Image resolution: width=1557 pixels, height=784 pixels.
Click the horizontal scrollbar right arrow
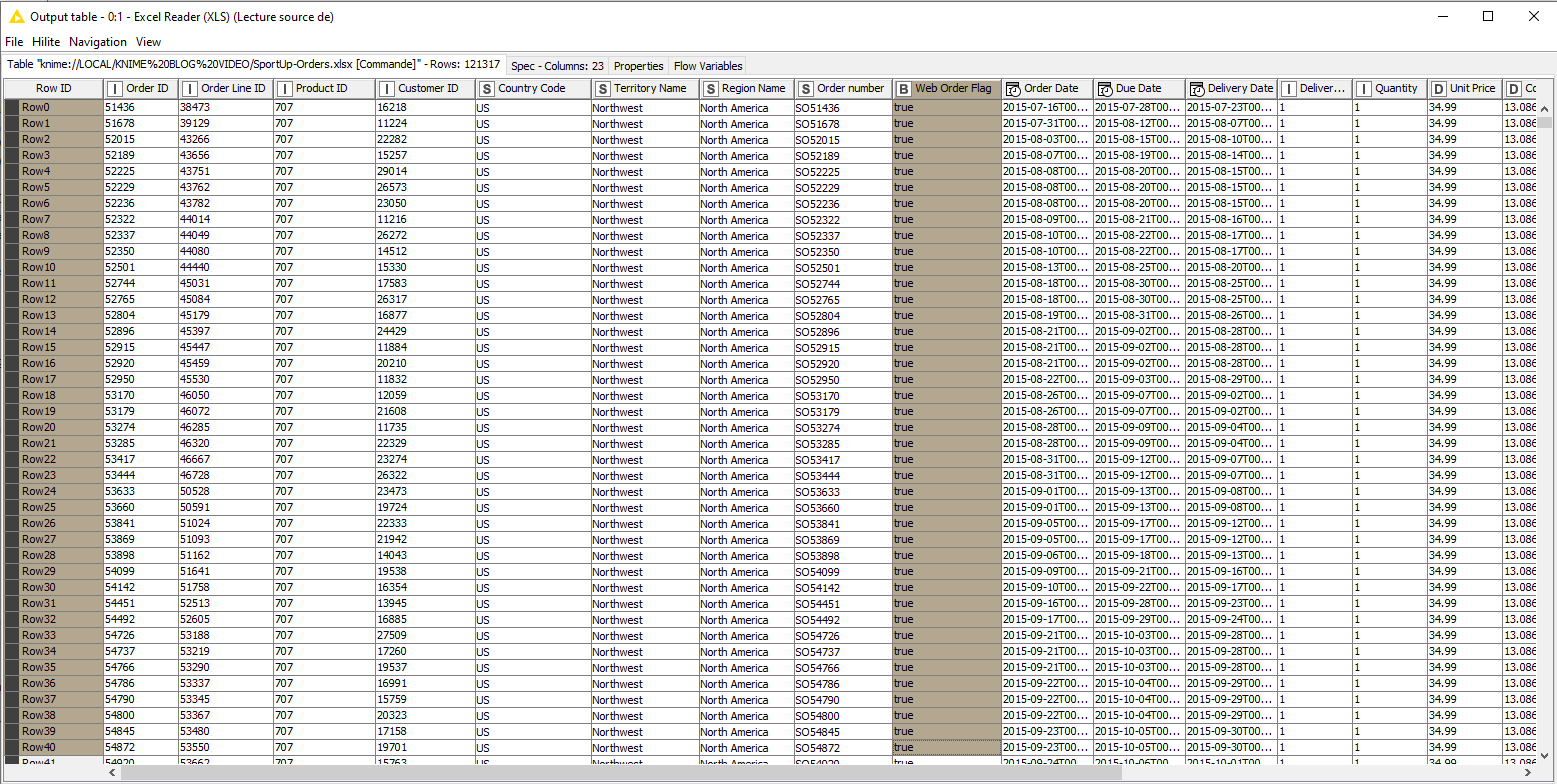pyautogui.click(x=1530, y=773)
